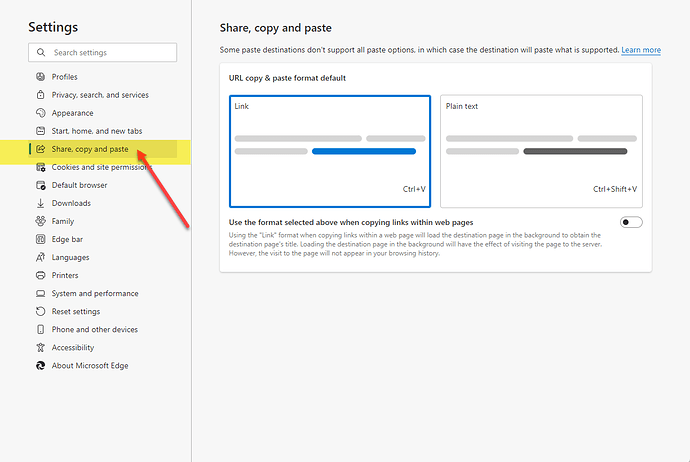
Task: Select the Link paste format card
Action: [330, 151]
